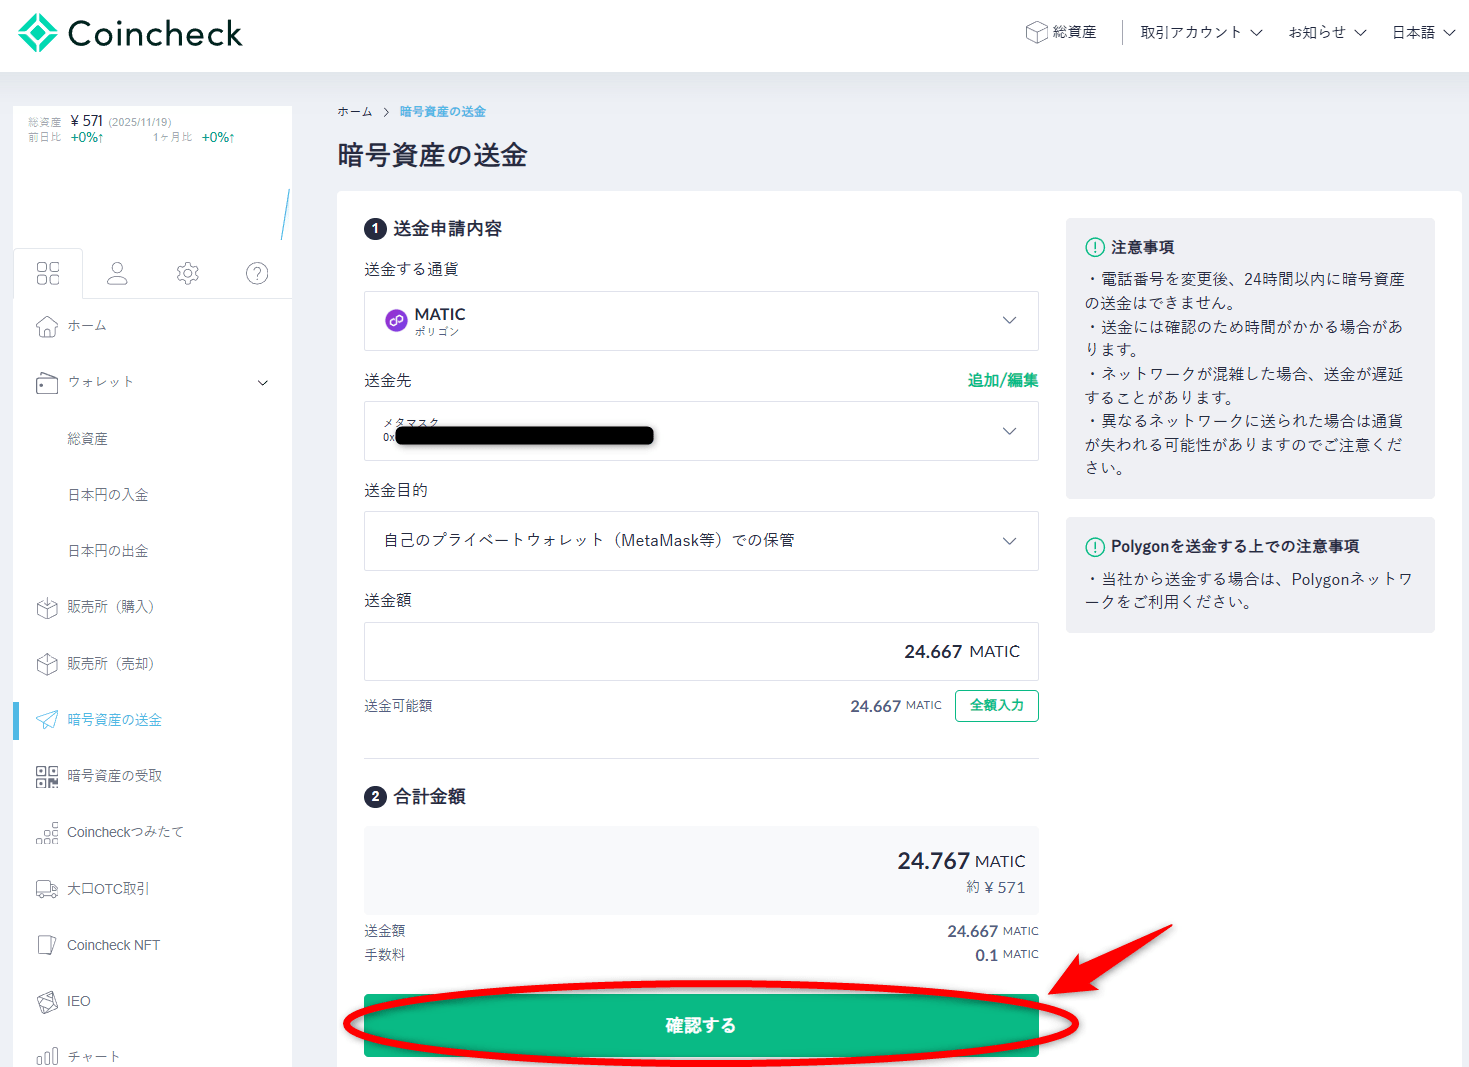Expand the 取引アカウント header menu
The image size is (1469, 1067).
click(1201, 33)
